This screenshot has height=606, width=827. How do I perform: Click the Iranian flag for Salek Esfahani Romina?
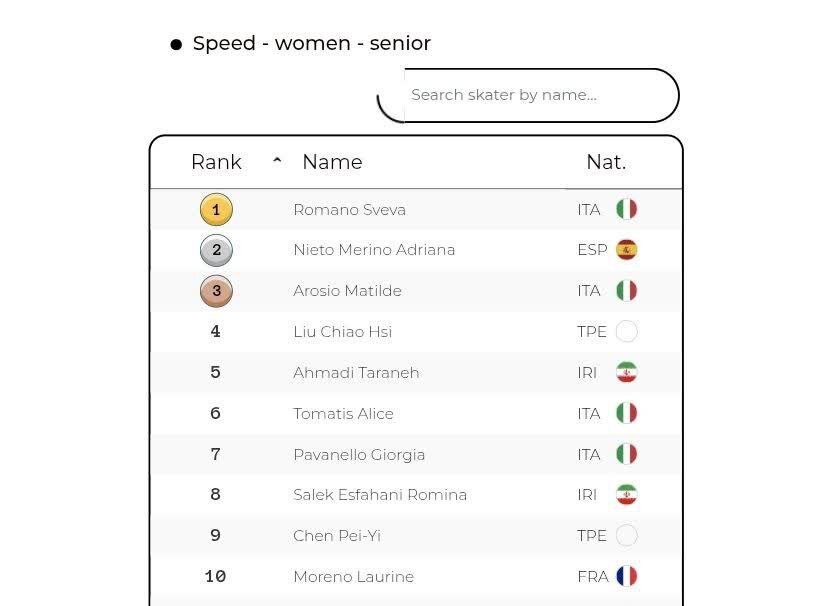(x=627, y=495)
